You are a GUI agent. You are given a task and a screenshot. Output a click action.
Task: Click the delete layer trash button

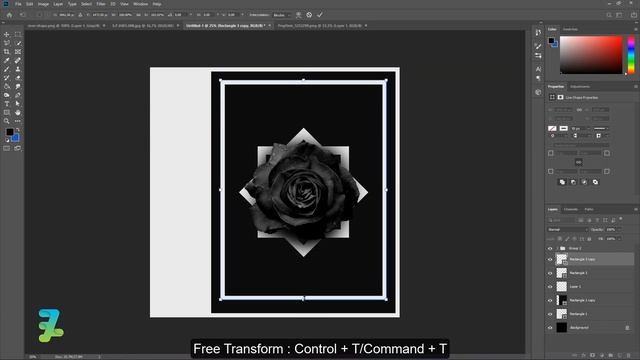[x=629, y=356]
